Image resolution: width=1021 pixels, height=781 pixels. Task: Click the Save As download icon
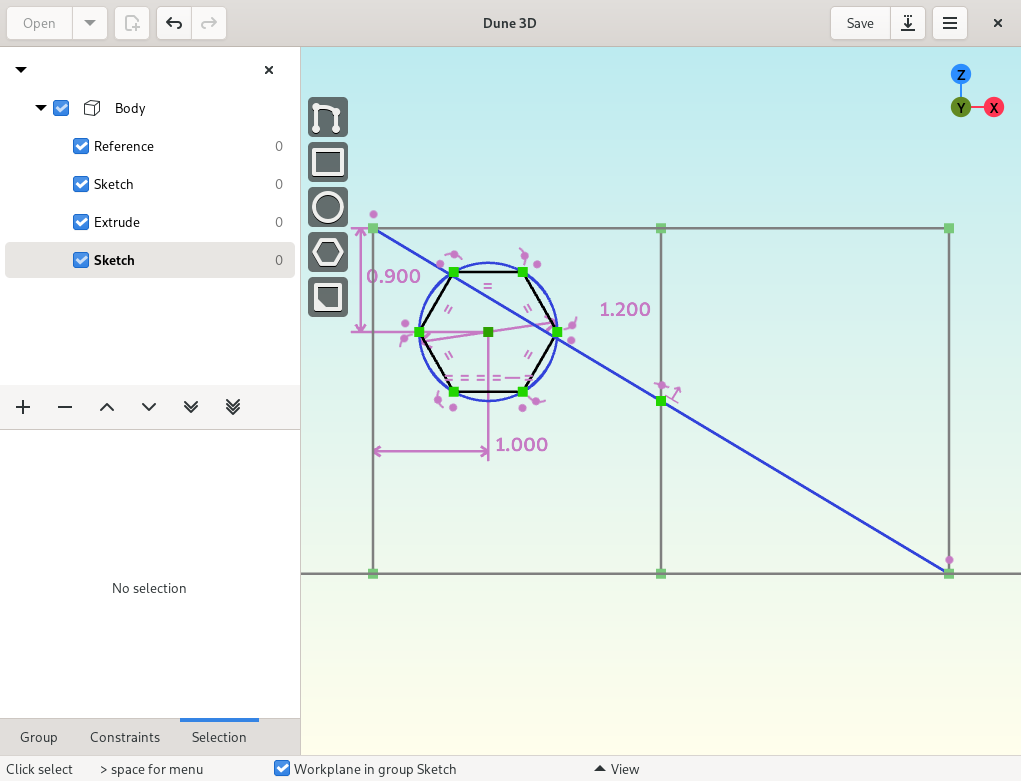coord(908,23)
